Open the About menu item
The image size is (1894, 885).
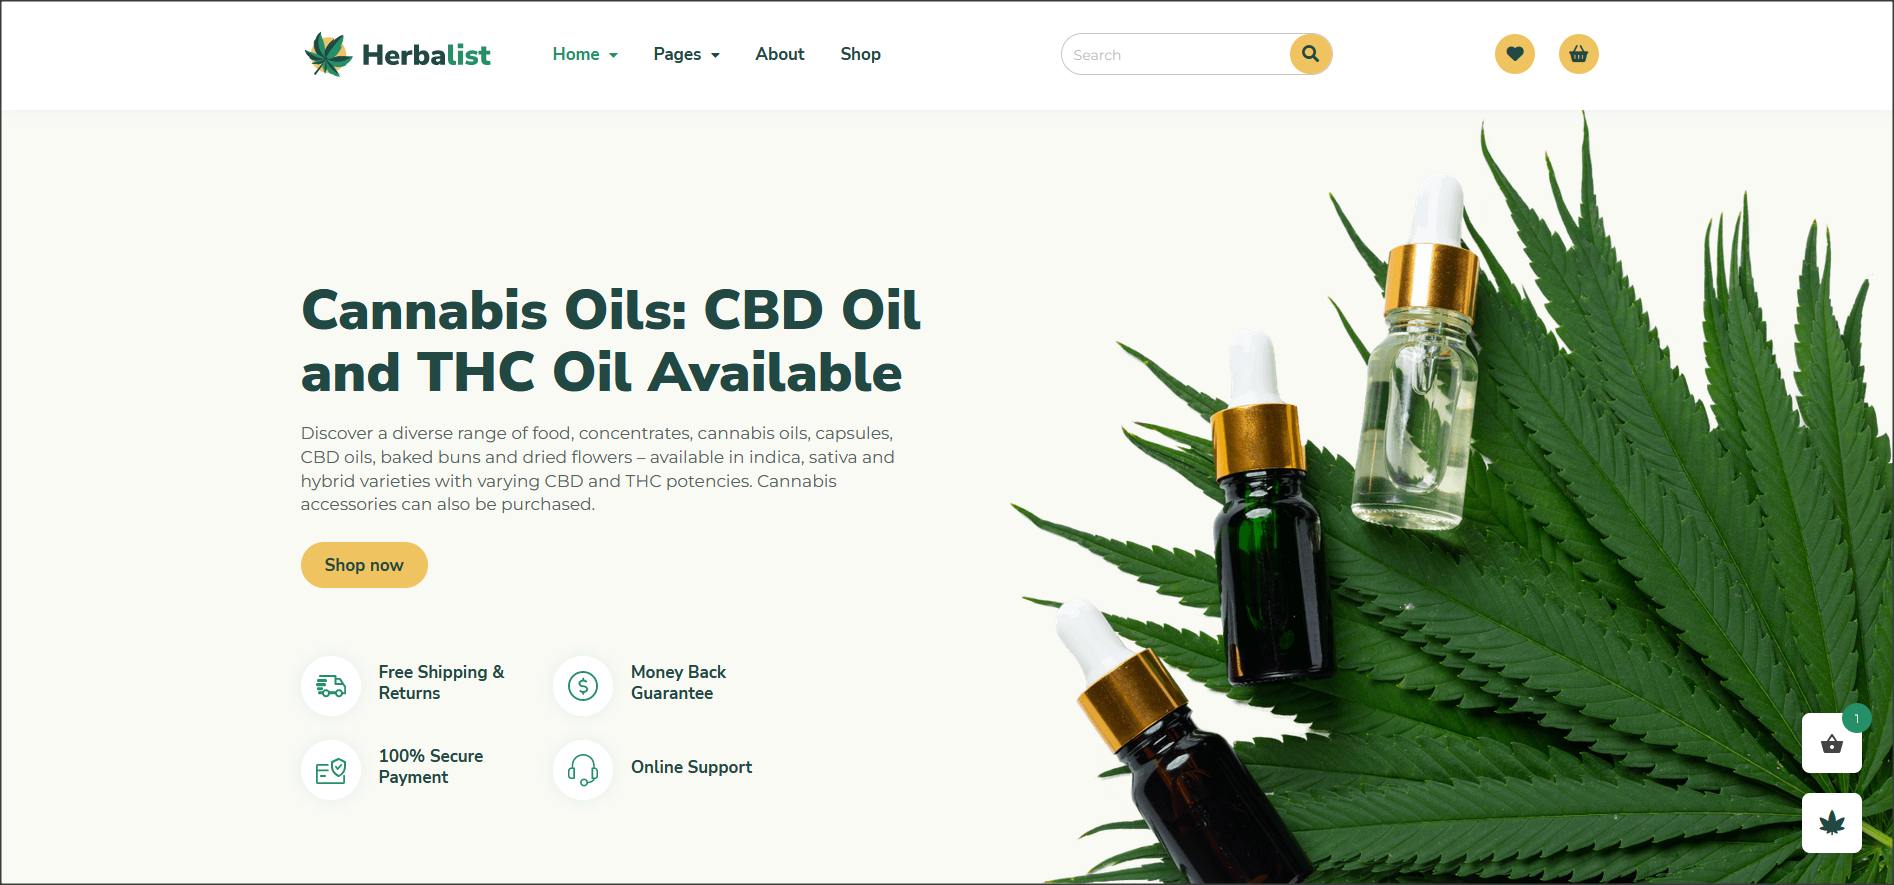pyautogui.click(x=780, y=54)
